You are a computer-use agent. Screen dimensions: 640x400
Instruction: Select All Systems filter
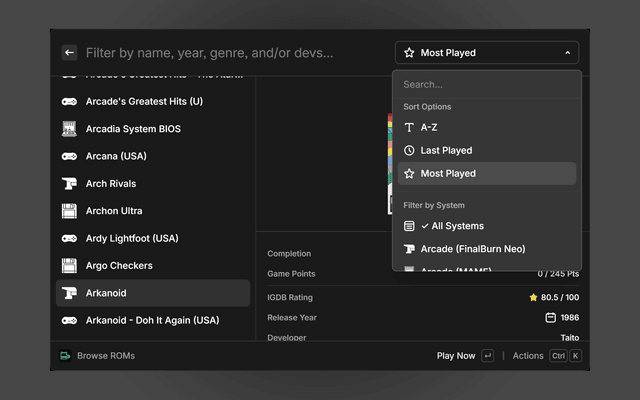(x=487, y=226)
